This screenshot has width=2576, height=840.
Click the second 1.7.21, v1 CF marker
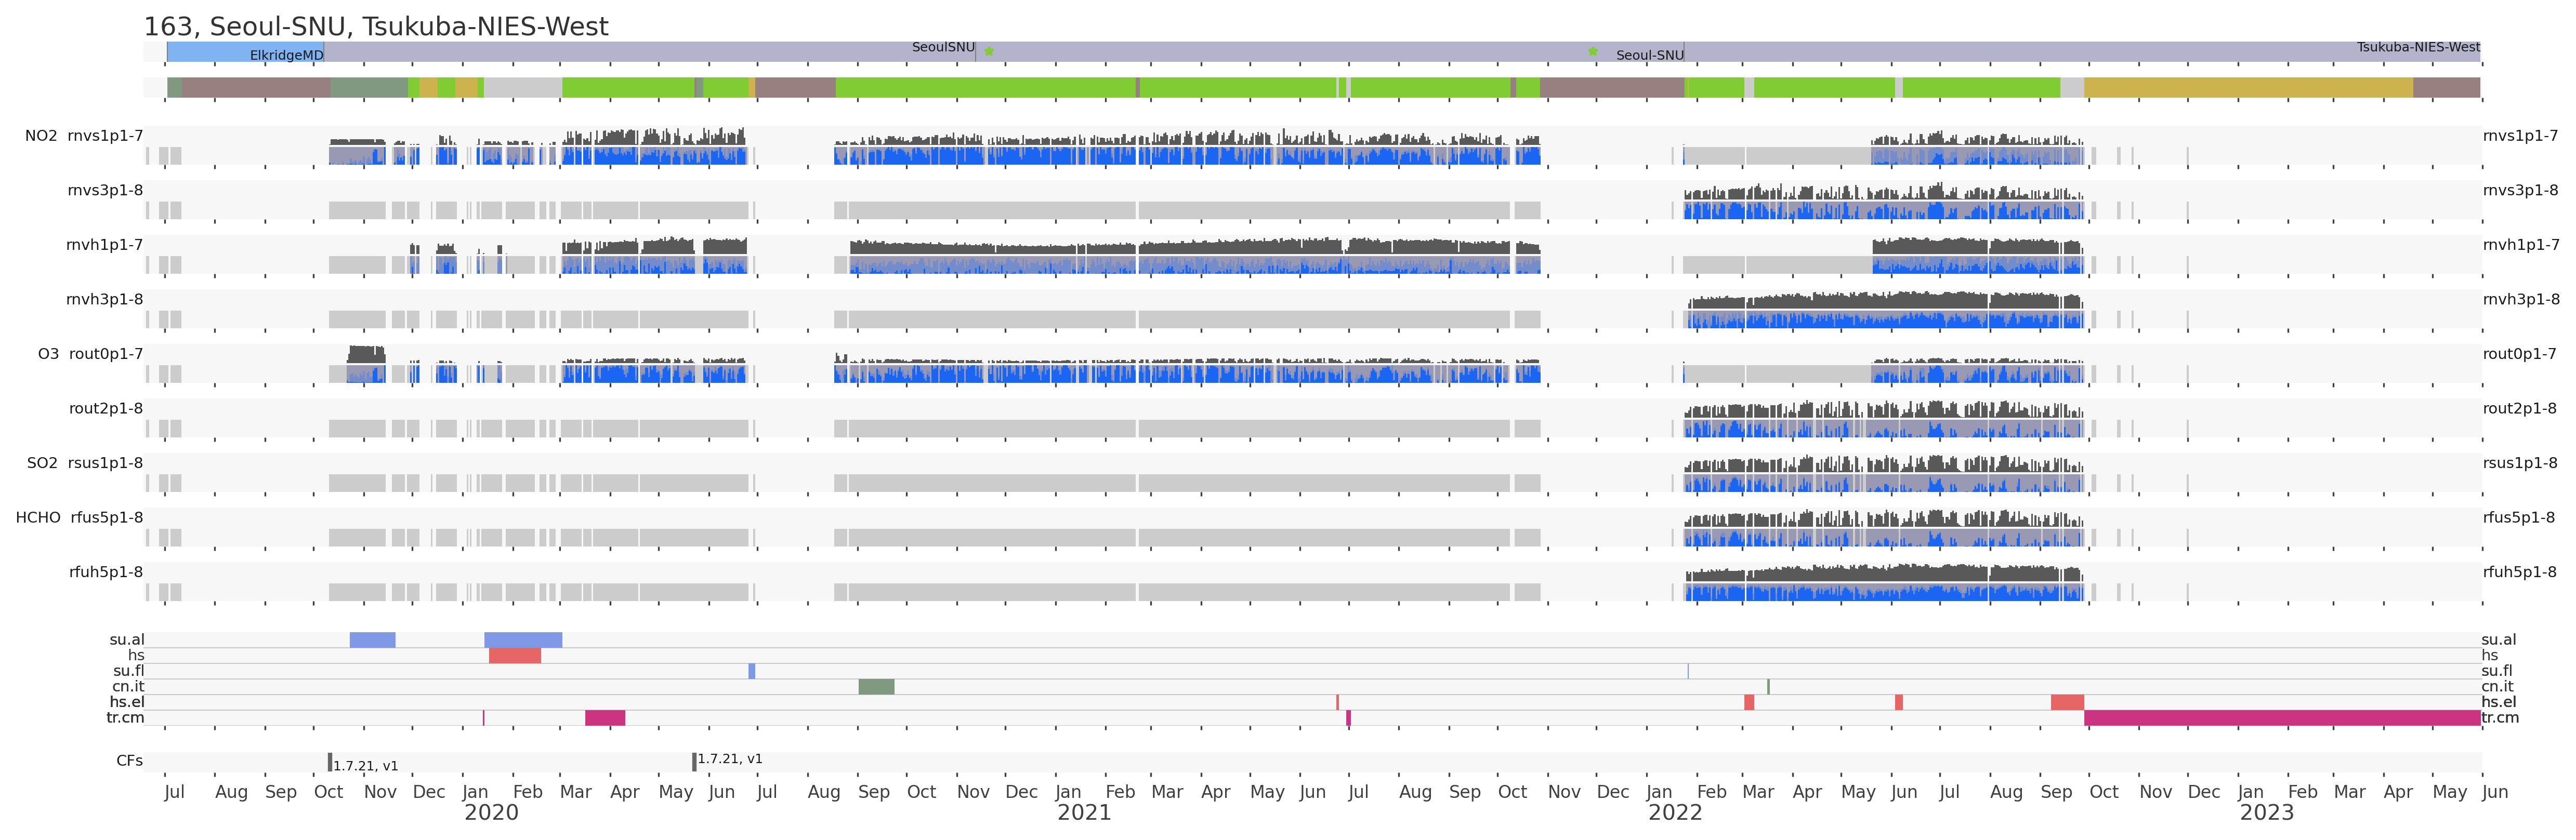point(694,762)
